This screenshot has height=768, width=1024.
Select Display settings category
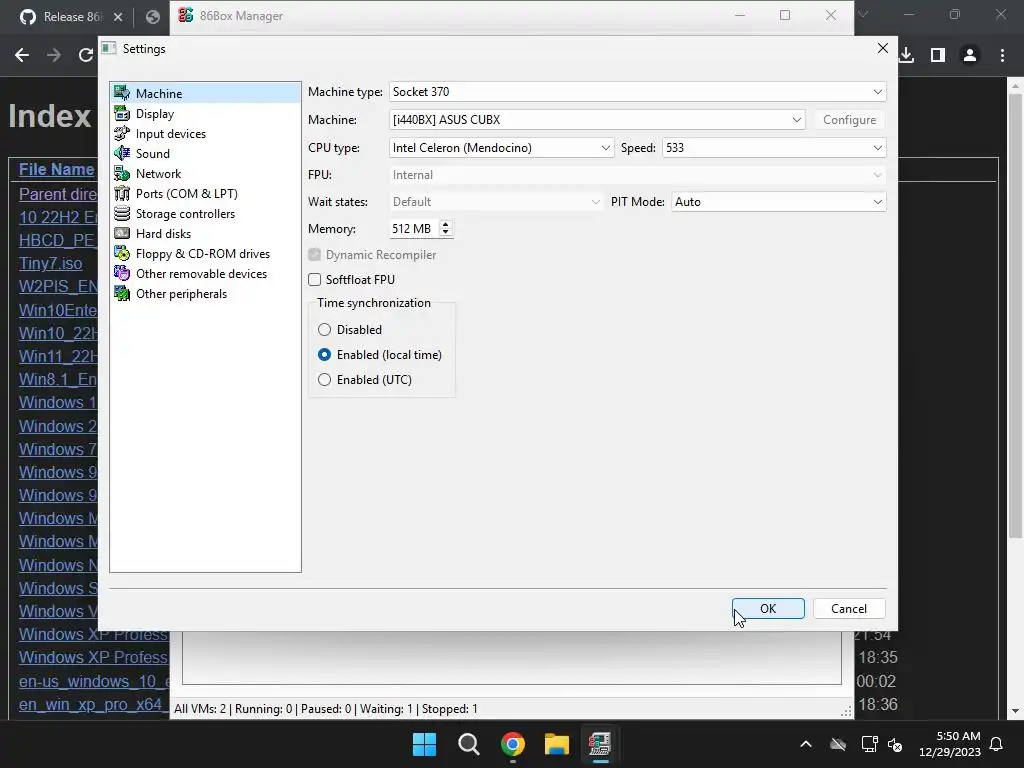[x=205, y=114]
